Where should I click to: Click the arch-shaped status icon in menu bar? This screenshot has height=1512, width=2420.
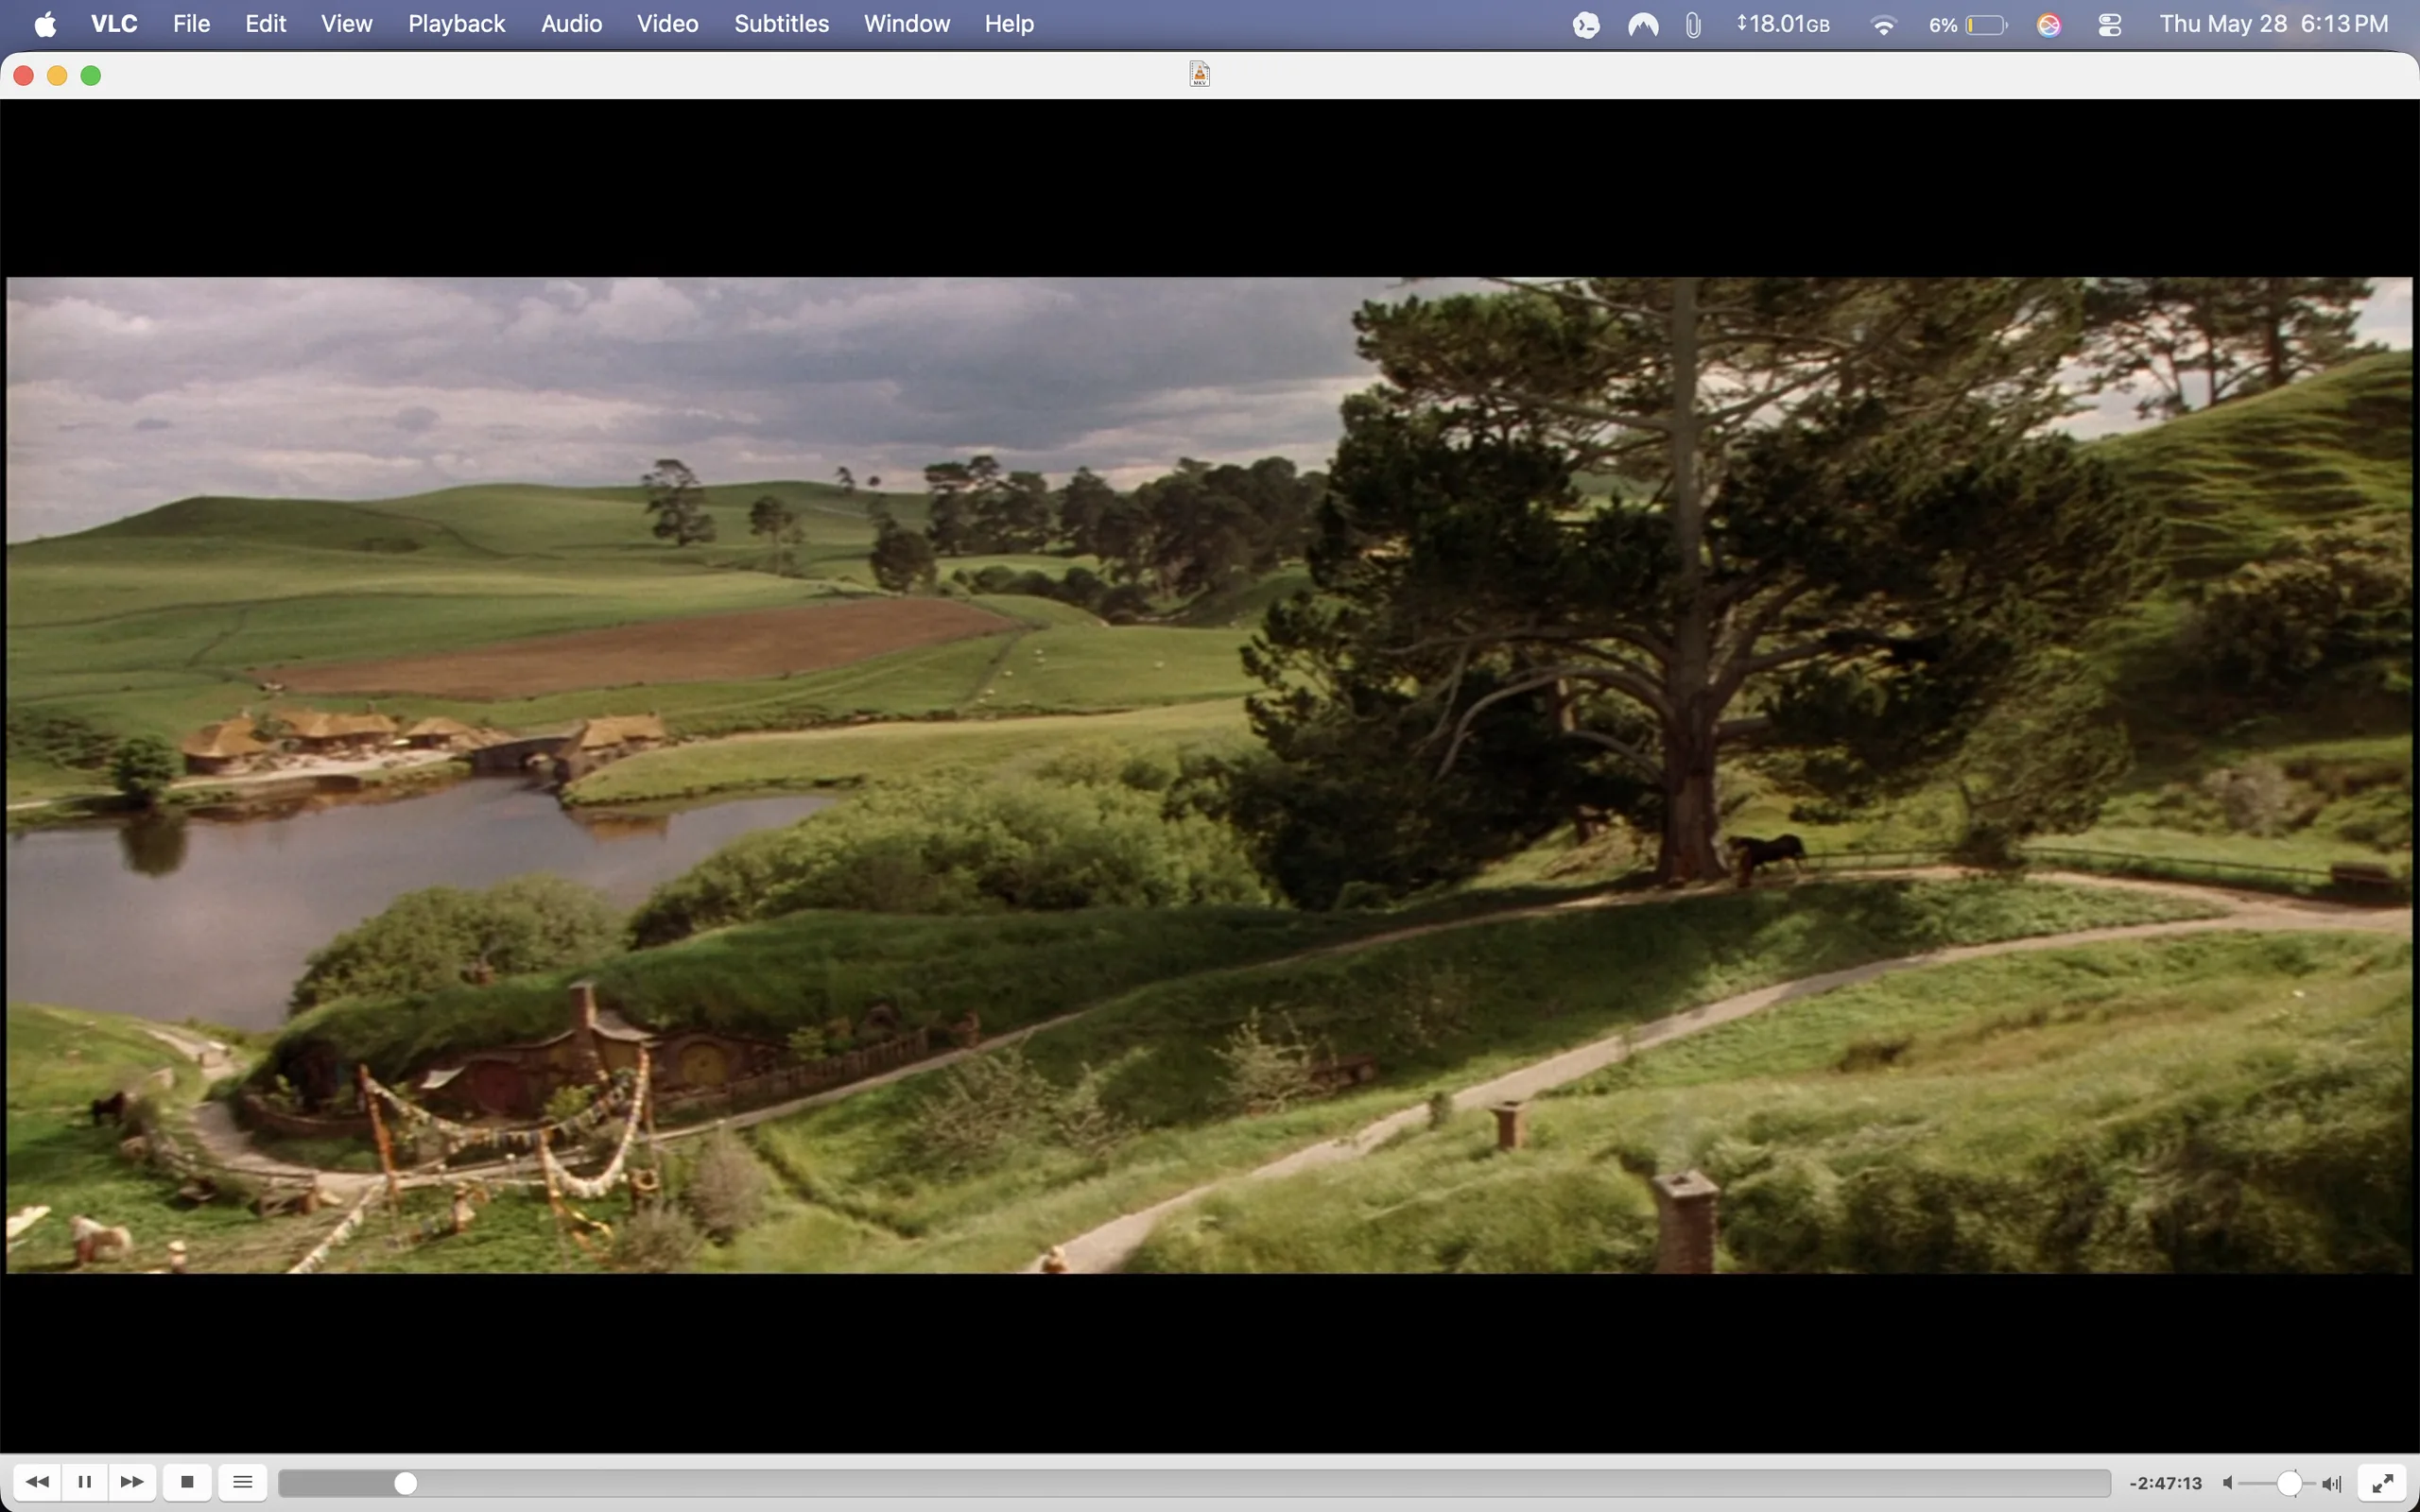[1643, 25]
